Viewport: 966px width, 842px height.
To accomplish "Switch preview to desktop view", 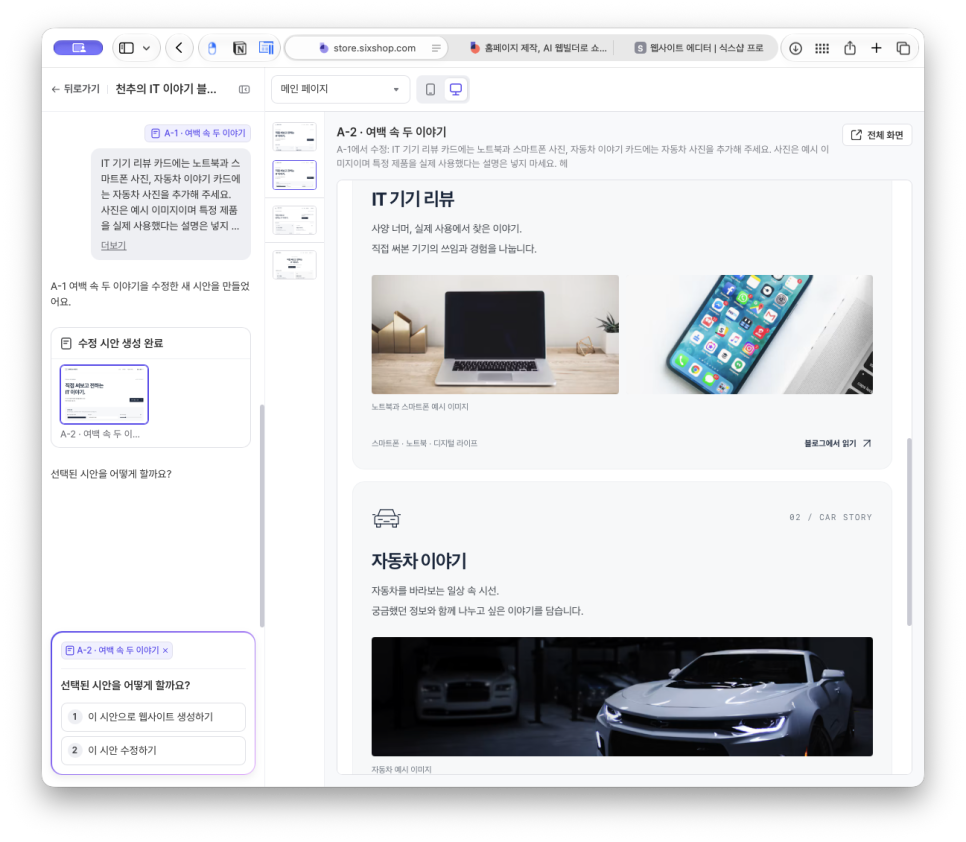I will tap(456, 89).
